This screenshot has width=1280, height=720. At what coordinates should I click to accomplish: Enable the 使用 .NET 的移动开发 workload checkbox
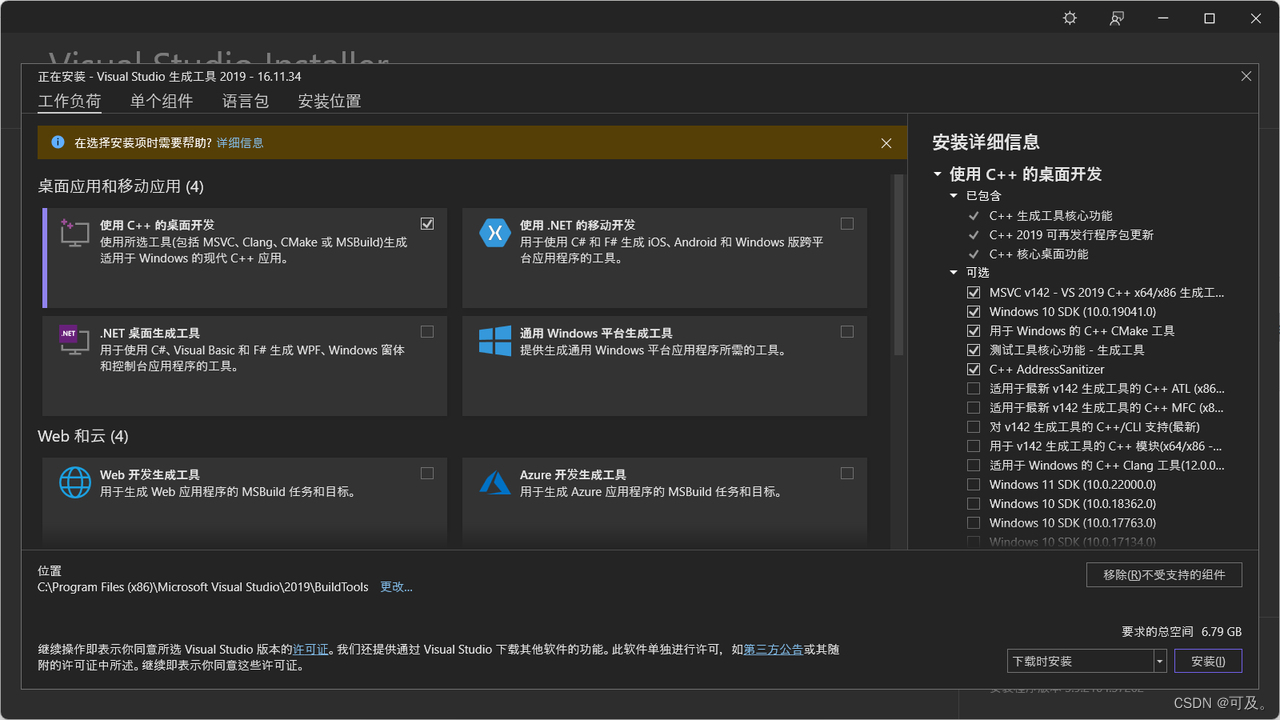pos(847,224)
